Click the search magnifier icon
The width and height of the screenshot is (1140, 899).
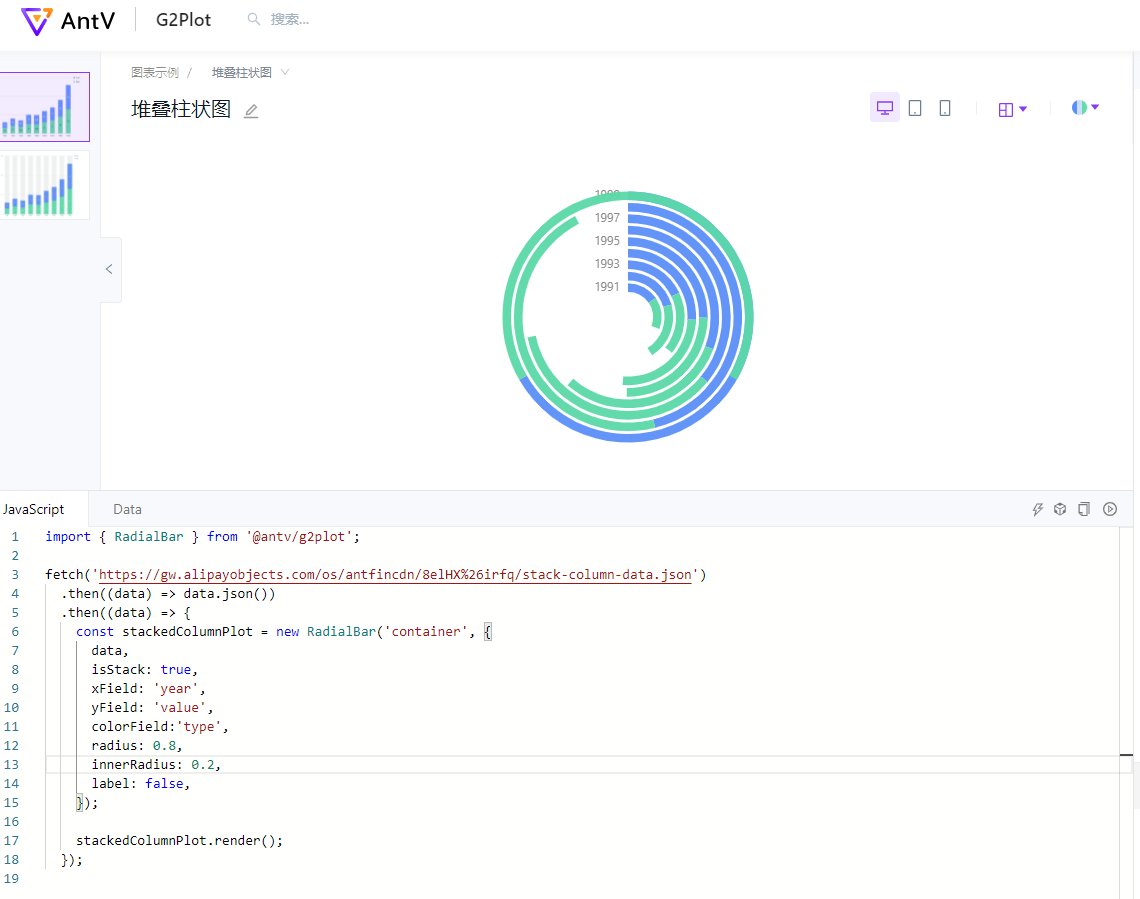coord(254,19)
